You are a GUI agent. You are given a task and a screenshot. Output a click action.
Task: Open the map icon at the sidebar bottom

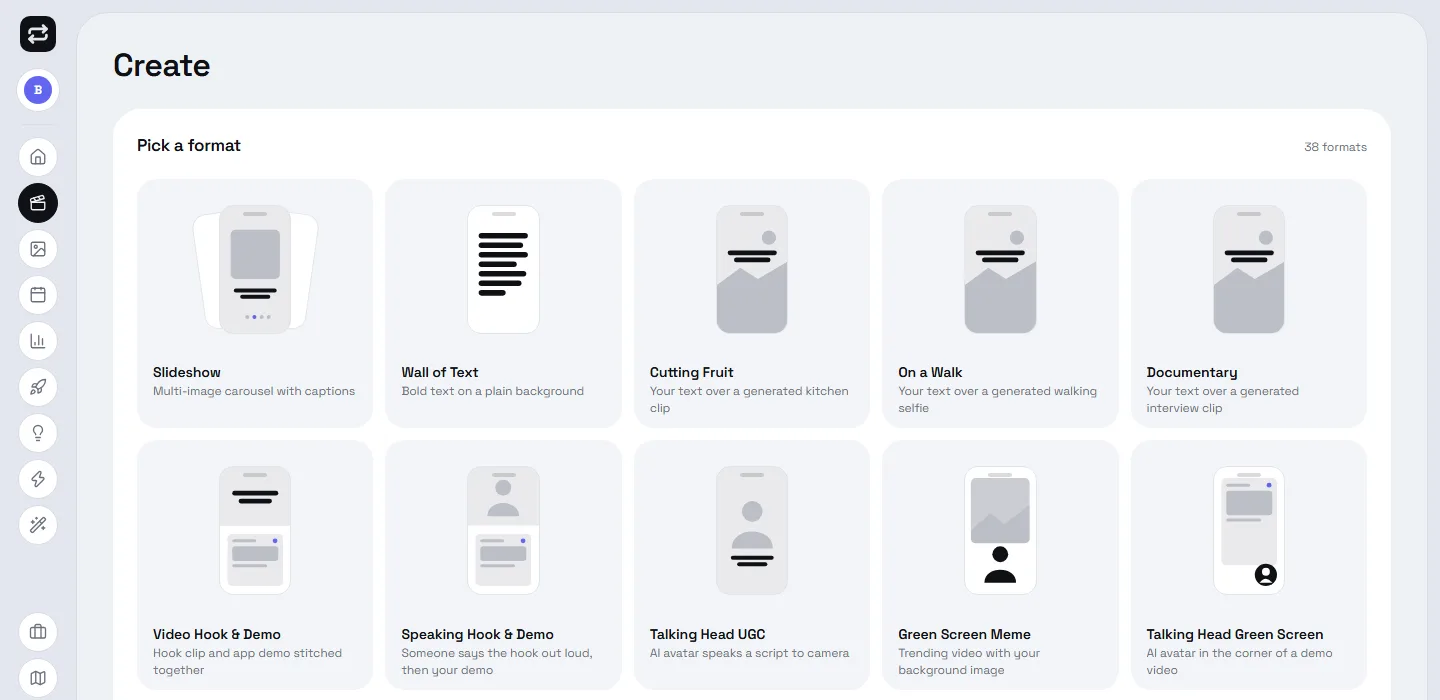[x=38, y=678]
